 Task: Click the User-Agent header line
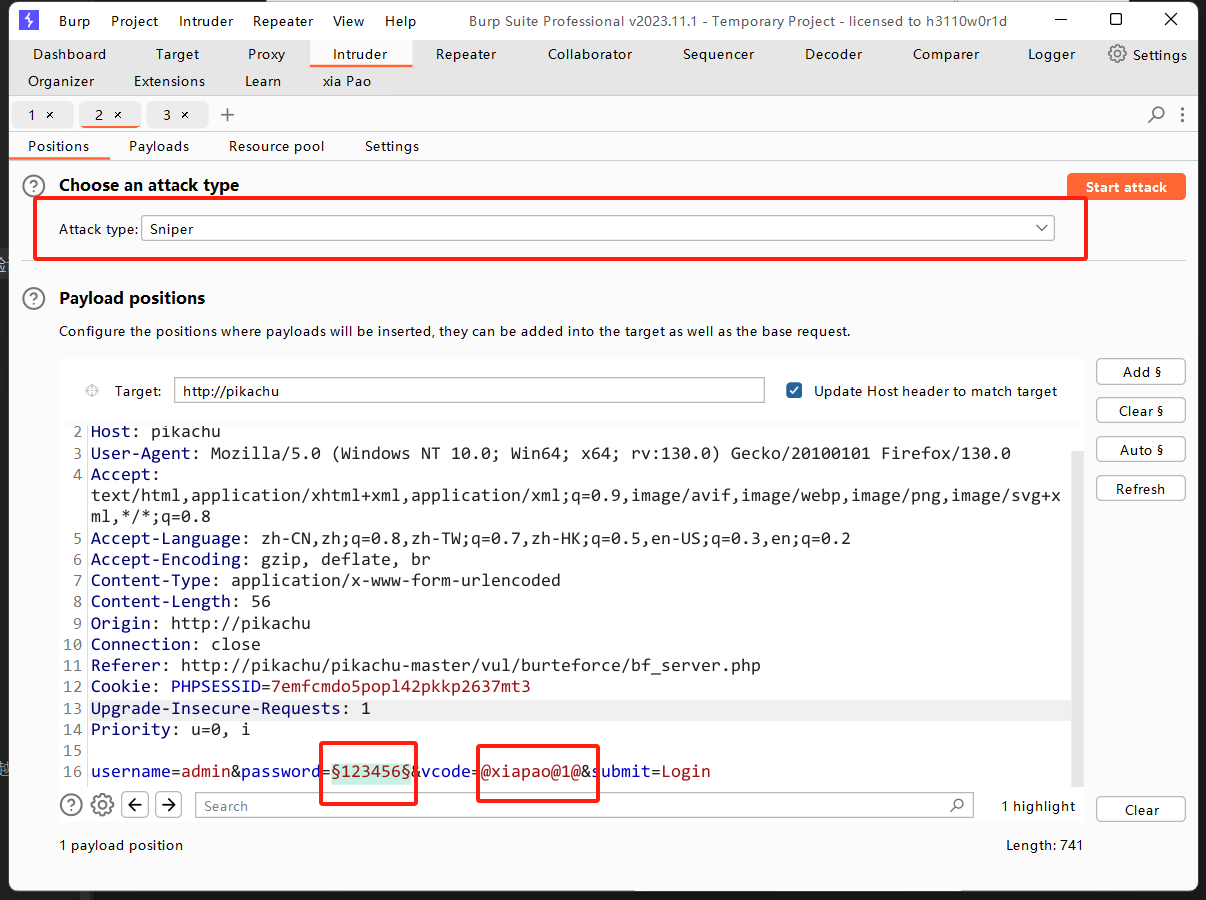tap(551, 453)
